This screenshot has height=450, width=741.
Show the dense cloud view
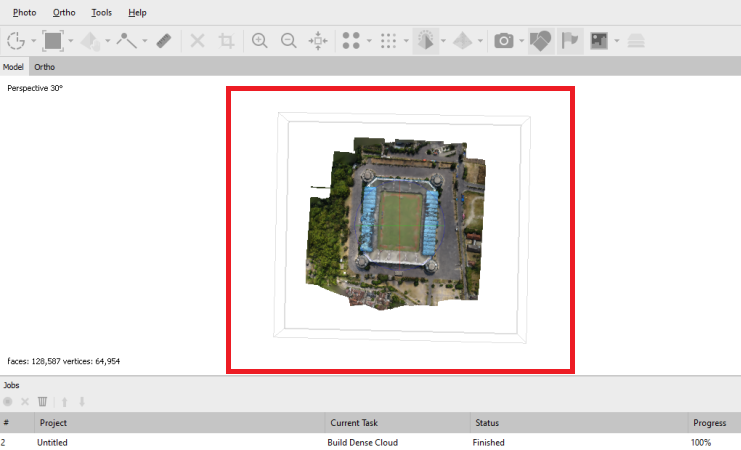[388, 41]
